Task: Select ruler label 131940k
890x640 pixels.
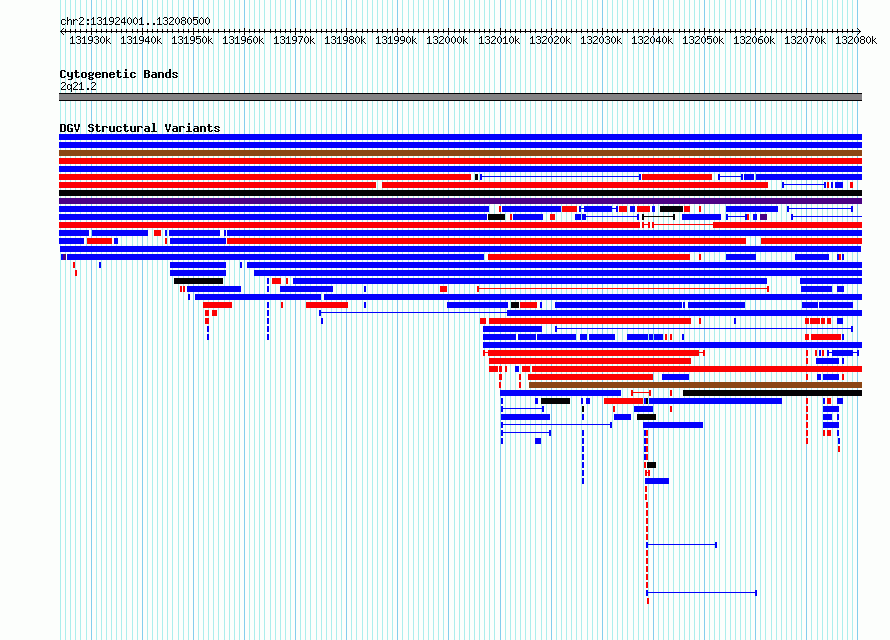Action: (x=141, y=40)
